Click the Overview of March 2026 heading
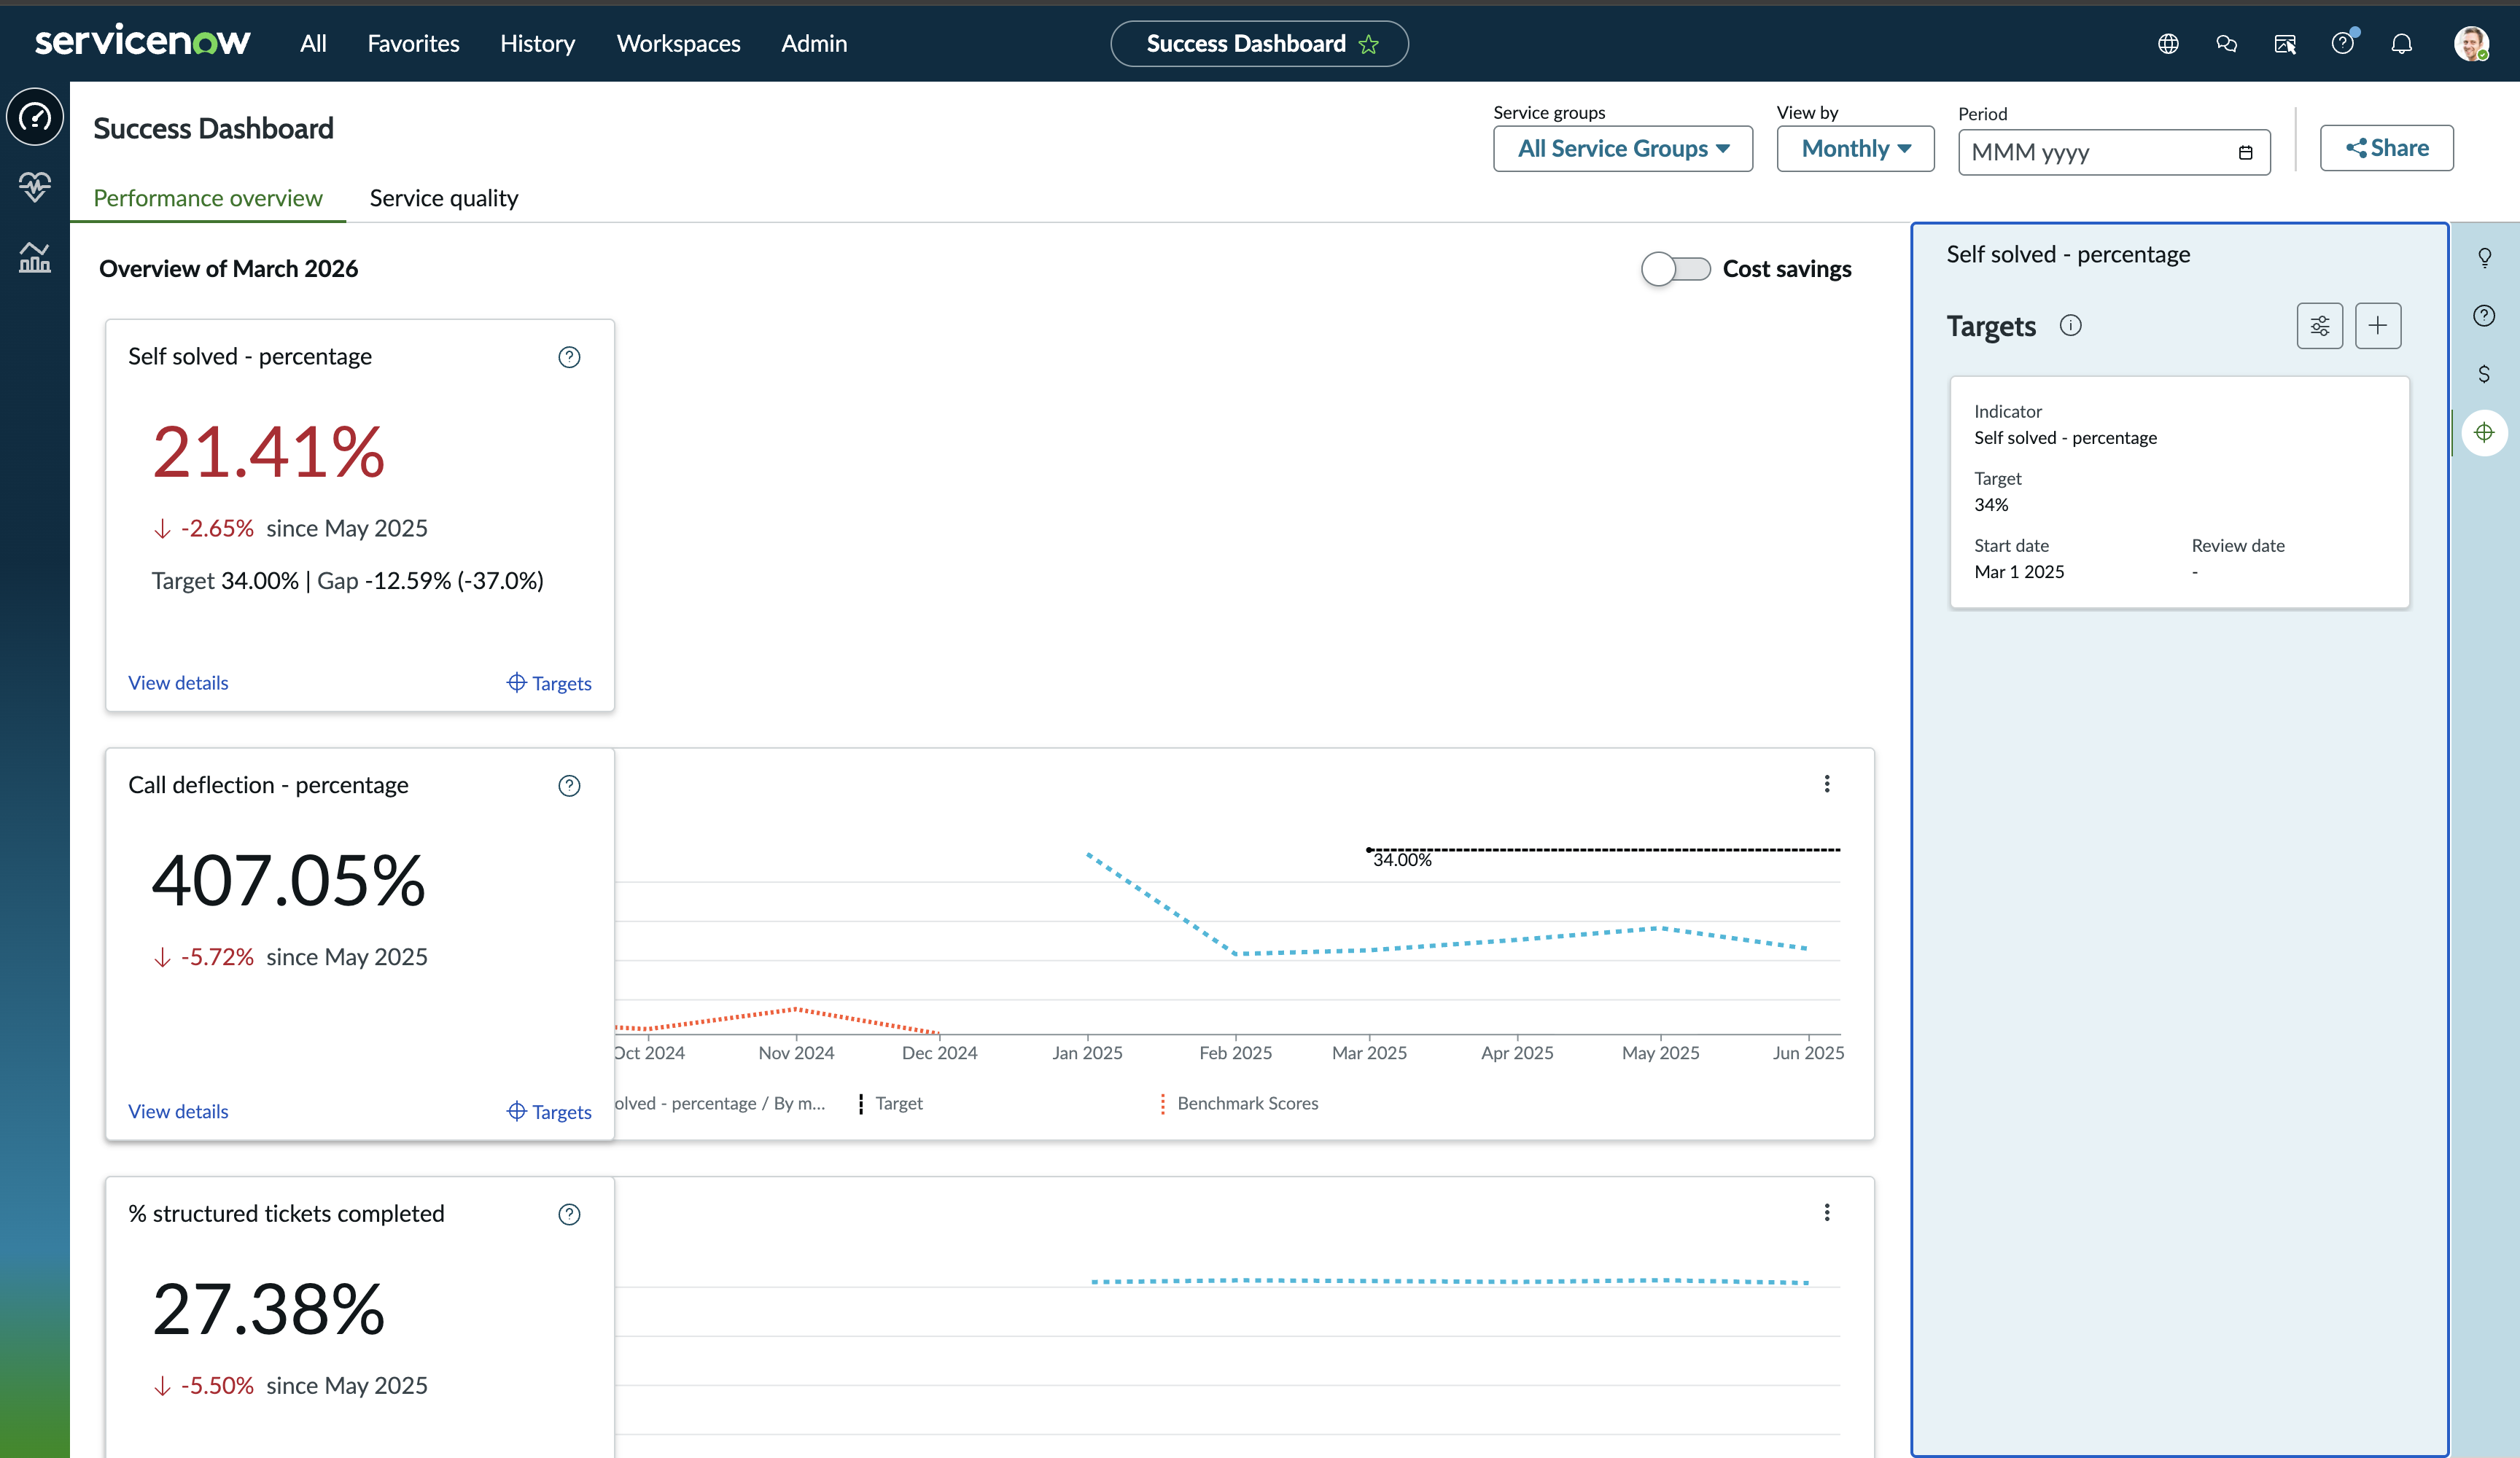 228,269
